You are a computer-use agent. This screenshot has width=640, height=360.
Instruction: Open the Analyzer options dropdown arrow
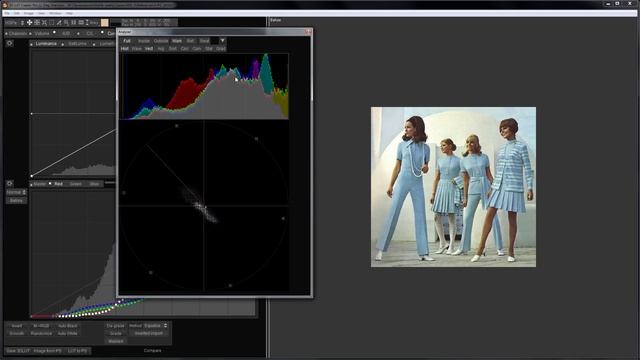click(222, 40)
